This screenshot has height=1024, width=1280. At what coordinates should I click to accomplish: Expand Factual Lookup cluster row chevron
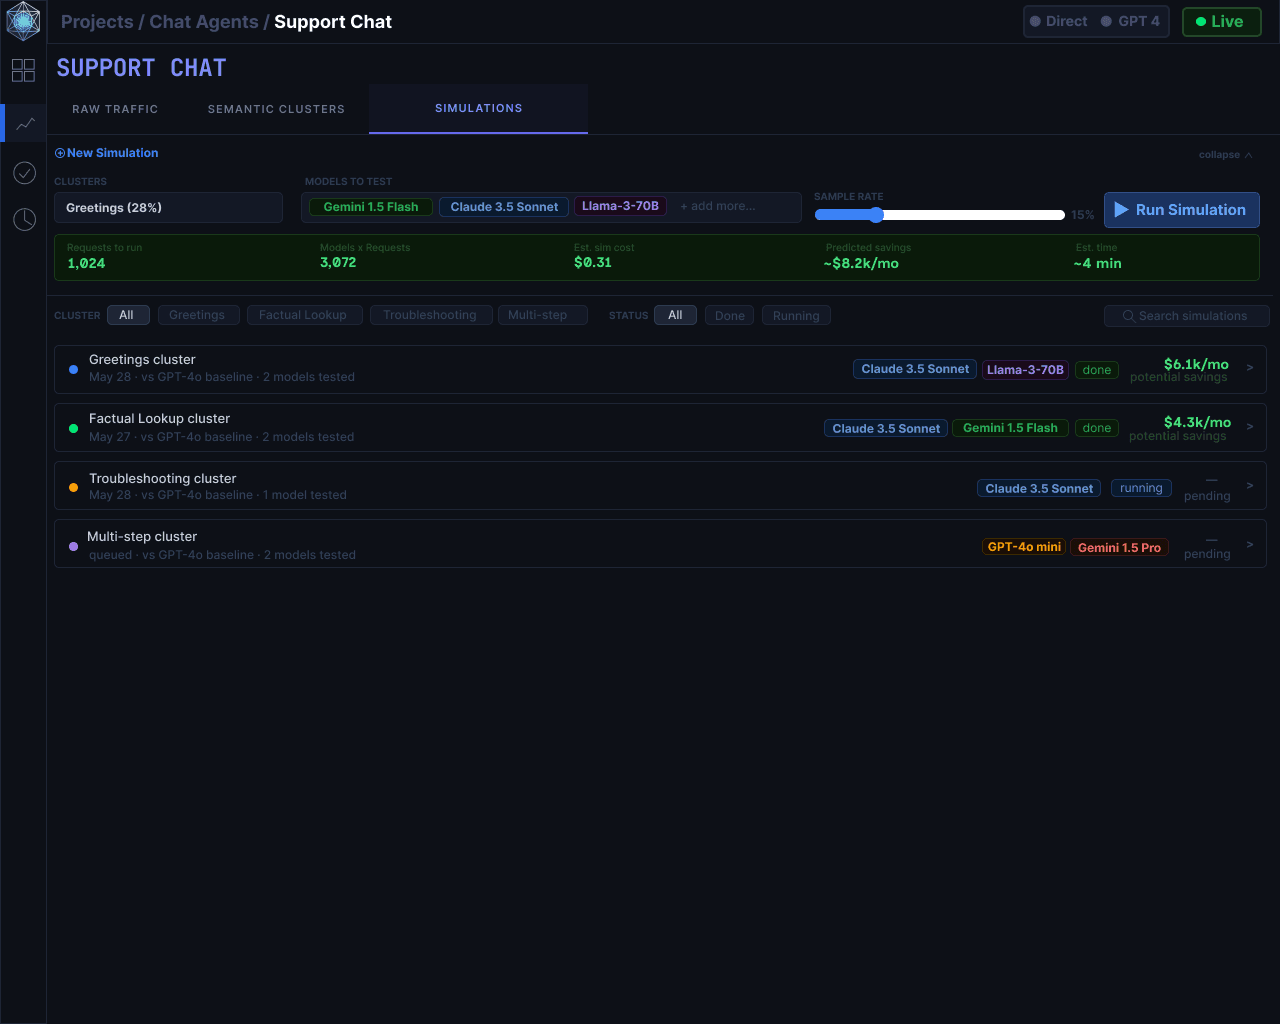click(1250, 427)
